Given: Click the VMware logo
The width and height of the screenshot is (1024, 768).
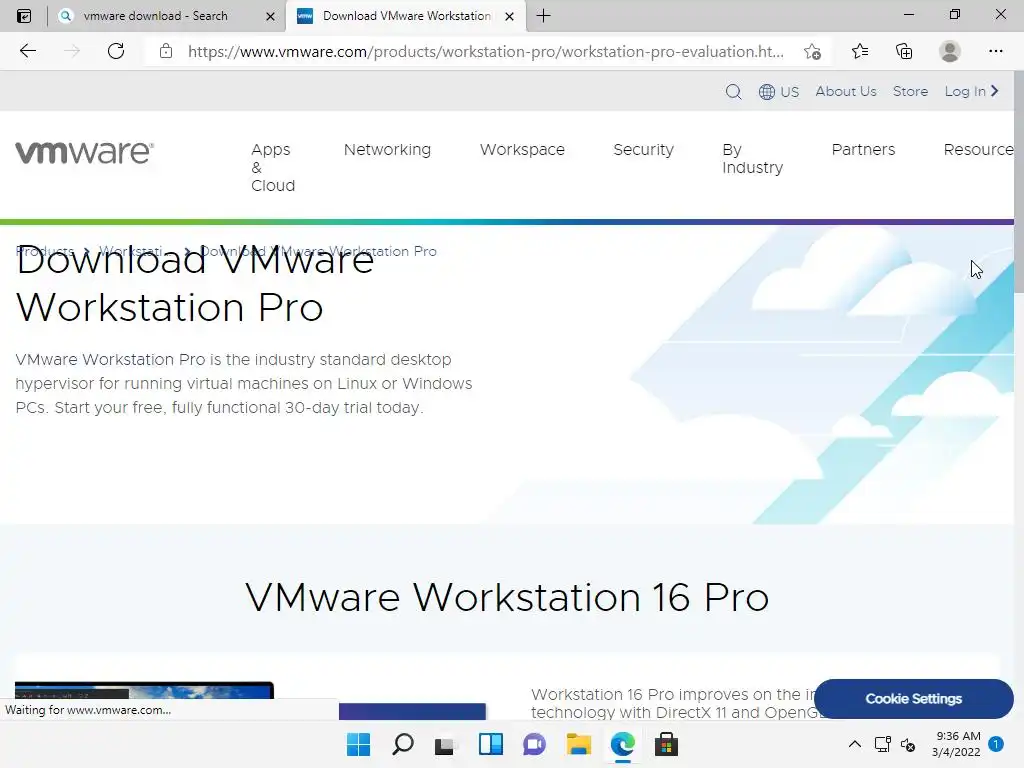Looking at the screenshot, I should pyautogui.click(x=84, y=152).
